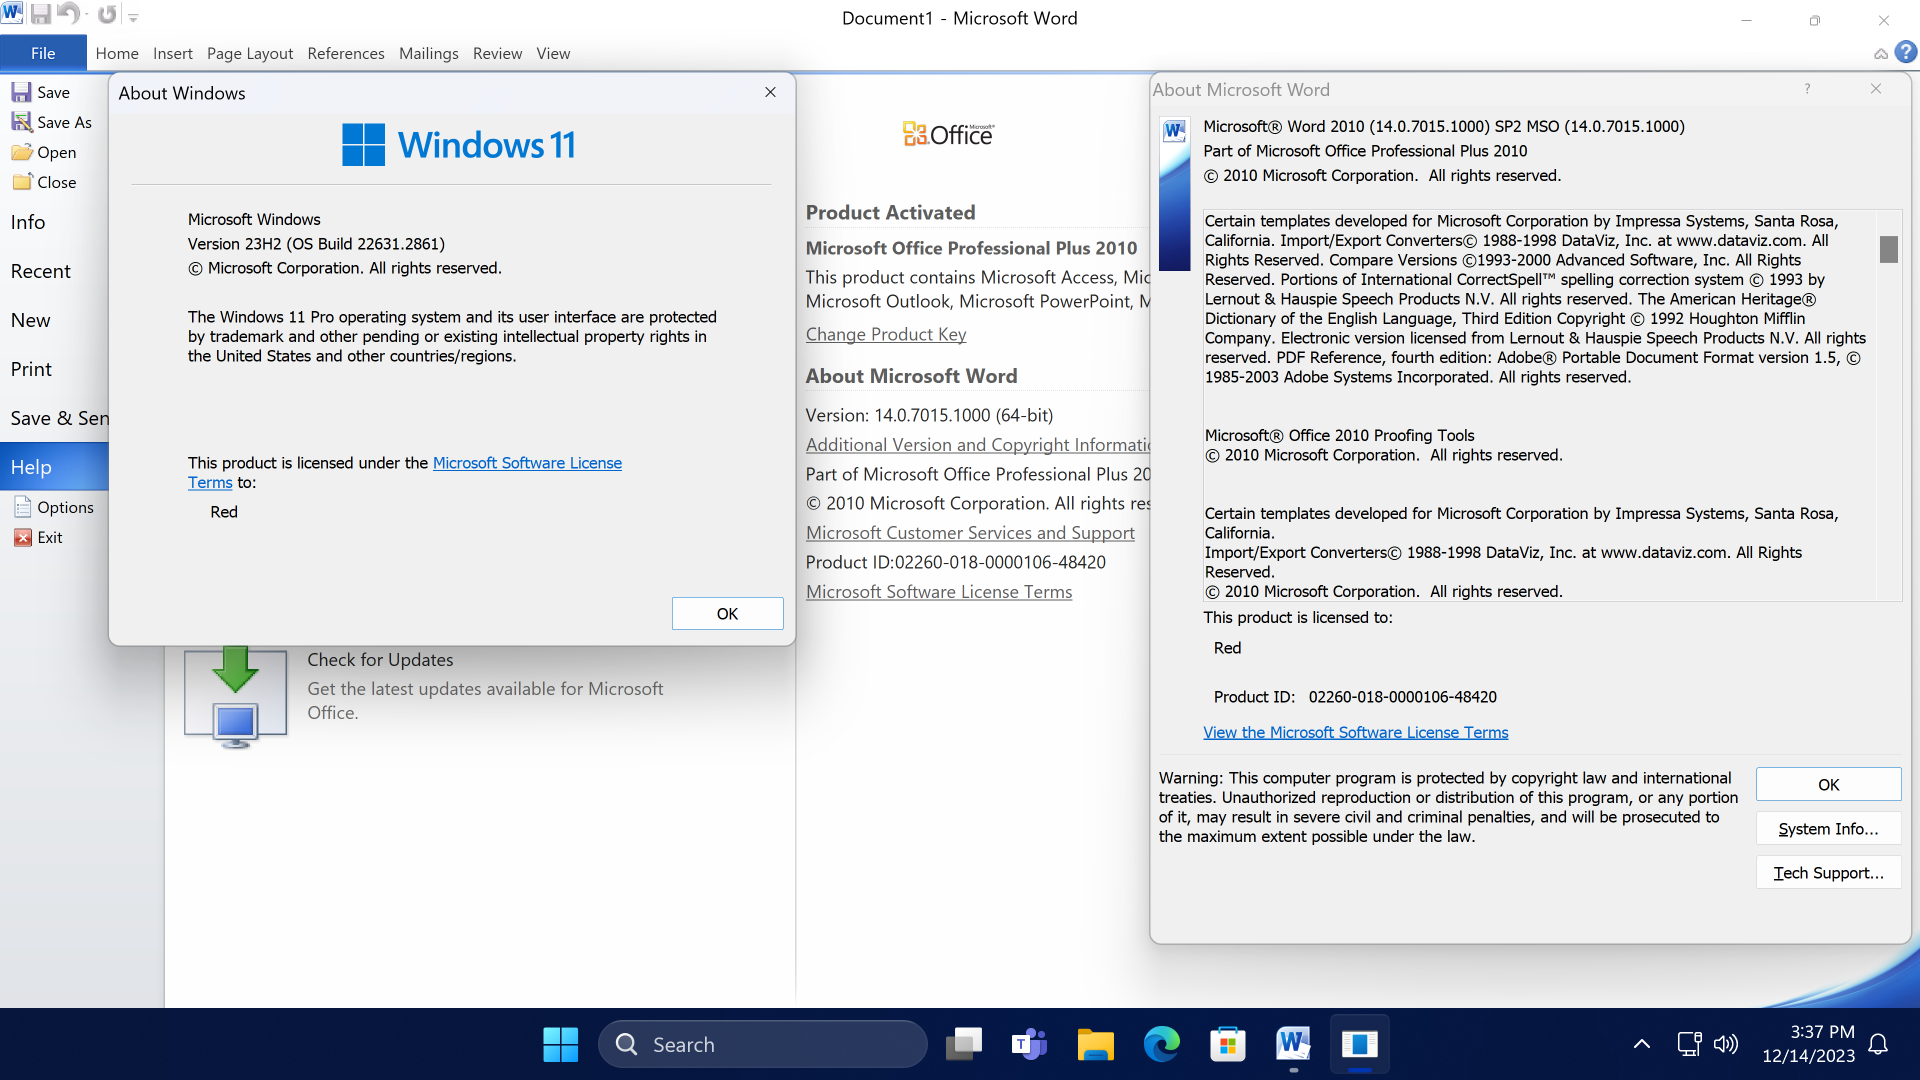Click the blue Word Help question icon
The width and height of the screenshot is (1920, 1080).
pyautogui.click(x=1906, y=52)
